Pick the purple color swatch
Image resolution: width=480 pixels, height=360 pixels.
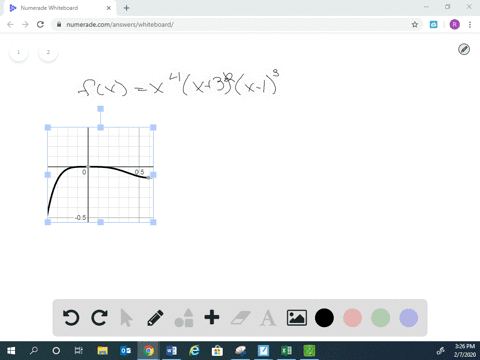pyautogui.click(x=409, y=318)
